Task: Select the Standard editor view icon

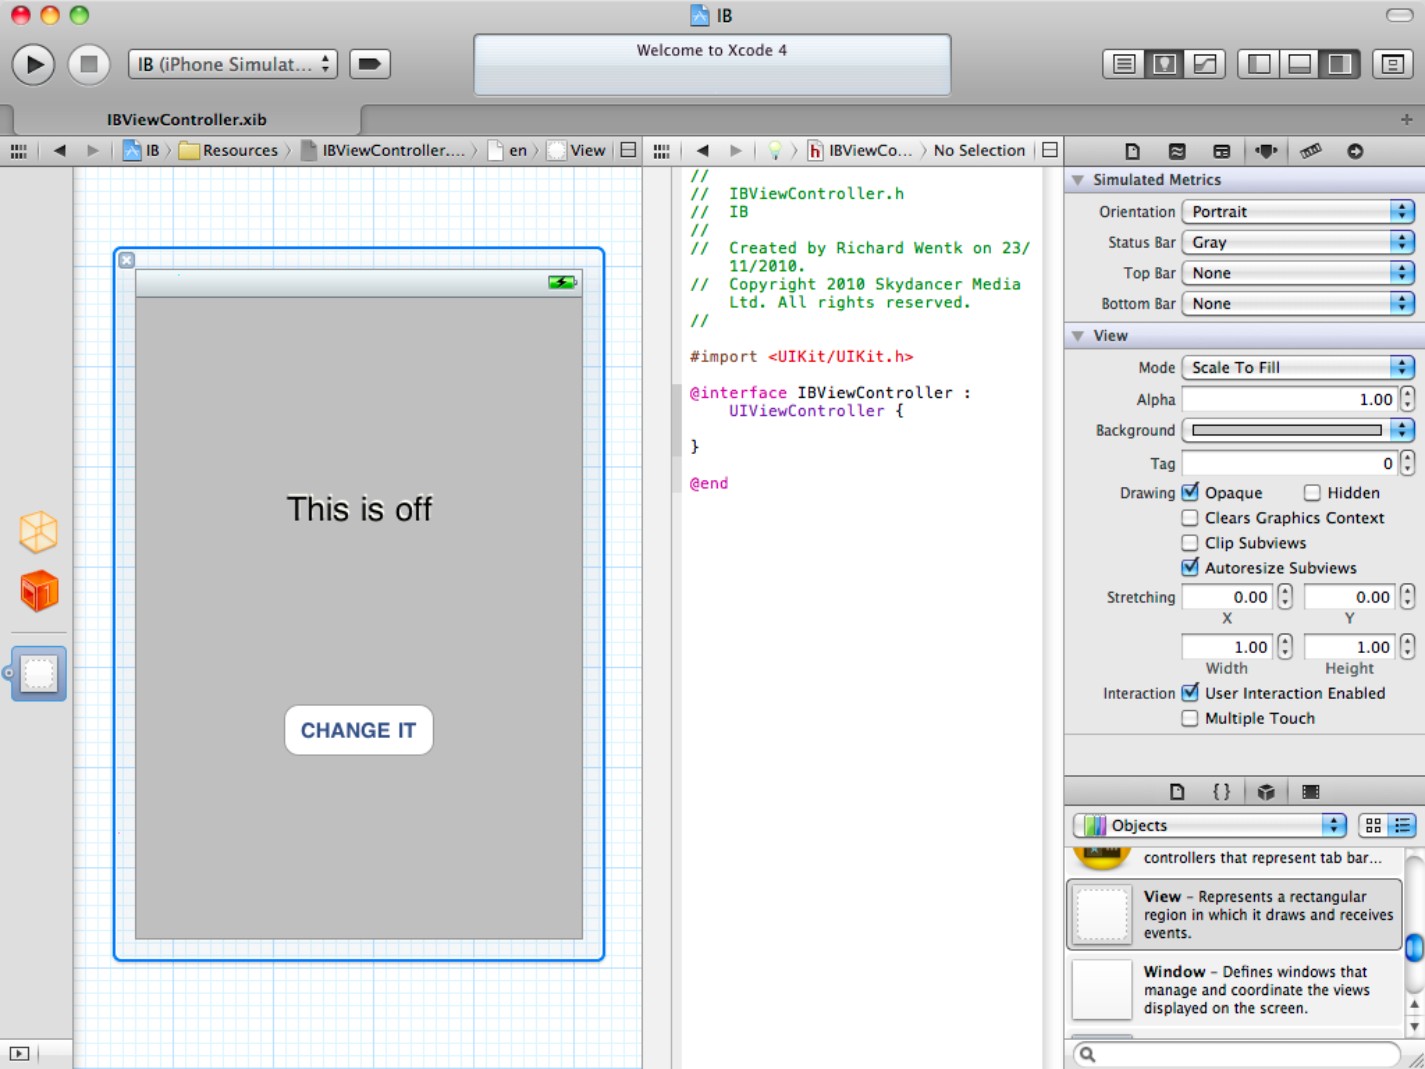Action: pos(1124,64)
